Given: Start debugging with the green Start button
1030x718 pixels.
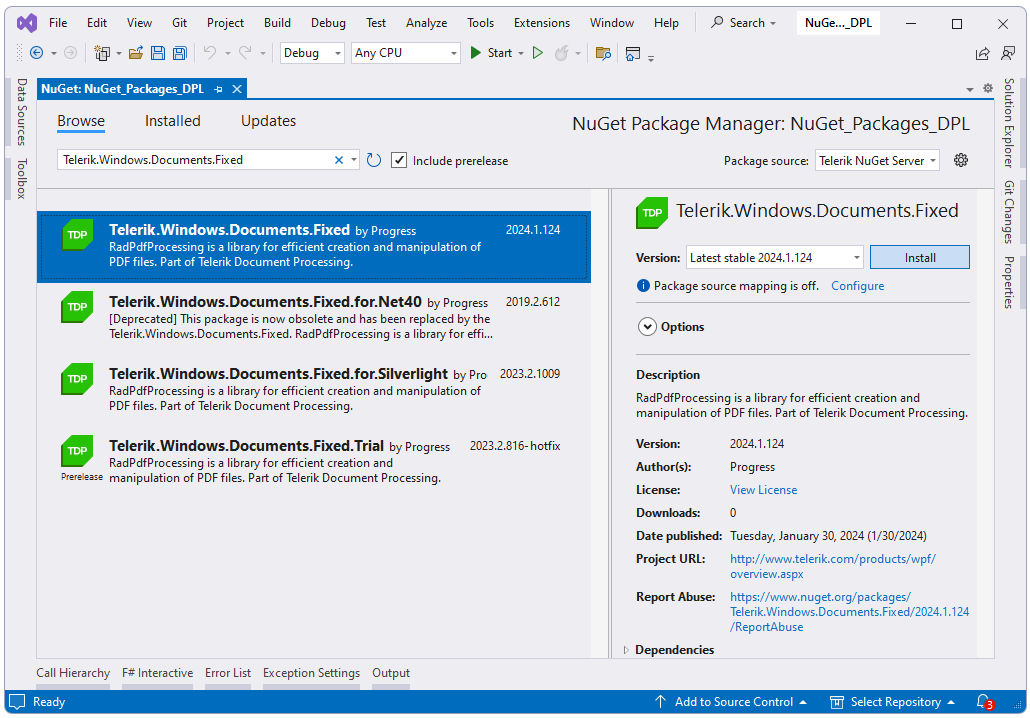Looking at the screenshot, I should (489, 52).
